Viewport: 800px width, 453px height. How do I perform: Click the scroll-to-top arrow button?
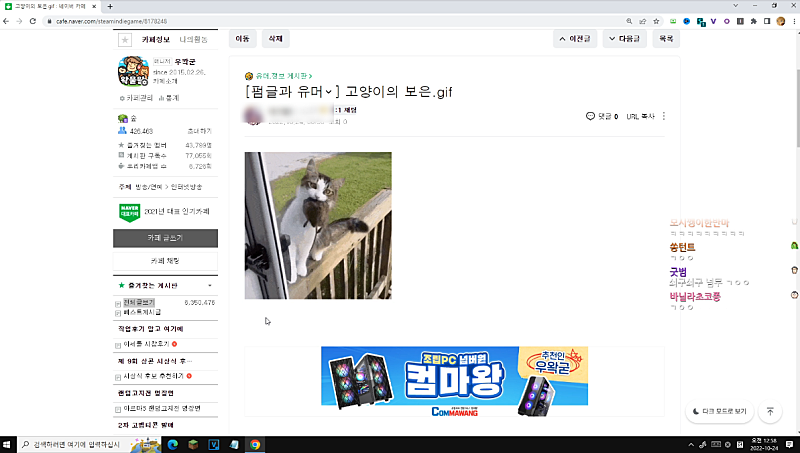[770, 411]
